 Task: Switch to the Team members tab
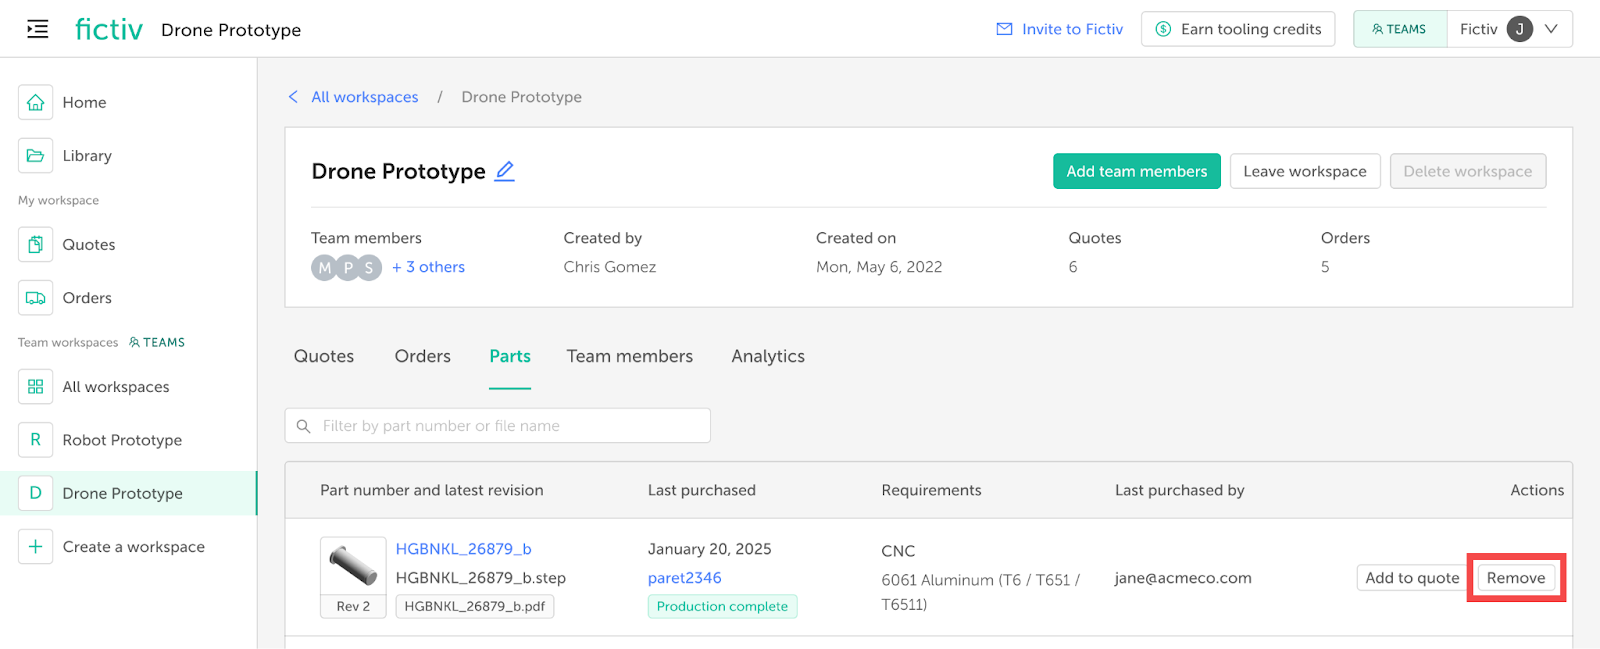coord(629,356)
